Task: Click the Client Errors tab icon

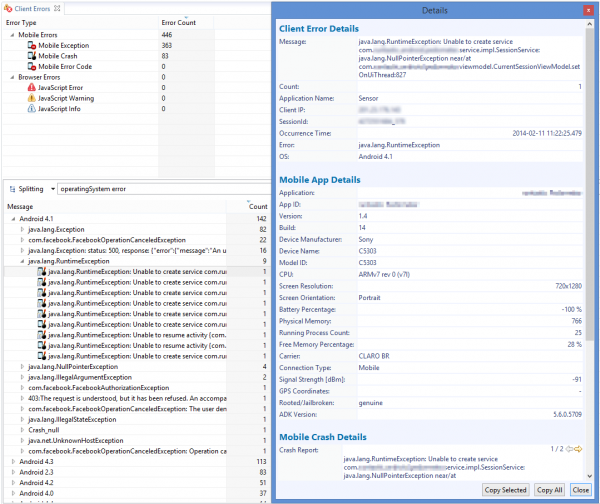Action: pos(8,8)
